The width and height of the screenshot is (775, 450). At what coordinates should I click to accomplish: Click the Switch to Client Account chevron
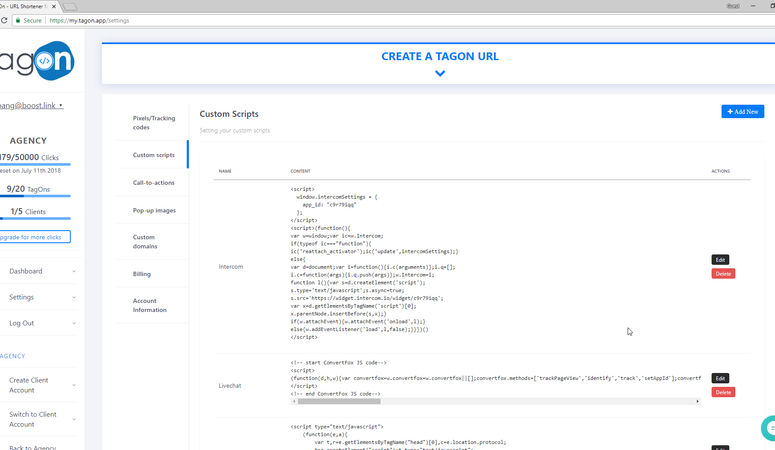point(74,419)
